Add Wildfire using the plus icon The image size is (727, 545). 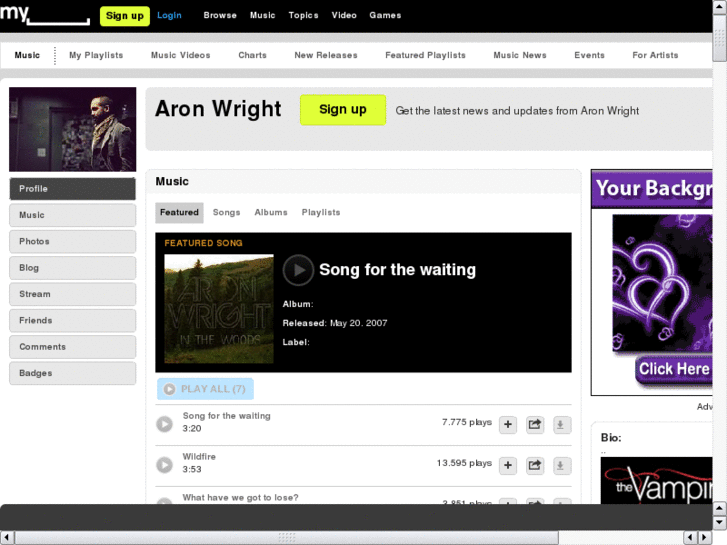508,465
